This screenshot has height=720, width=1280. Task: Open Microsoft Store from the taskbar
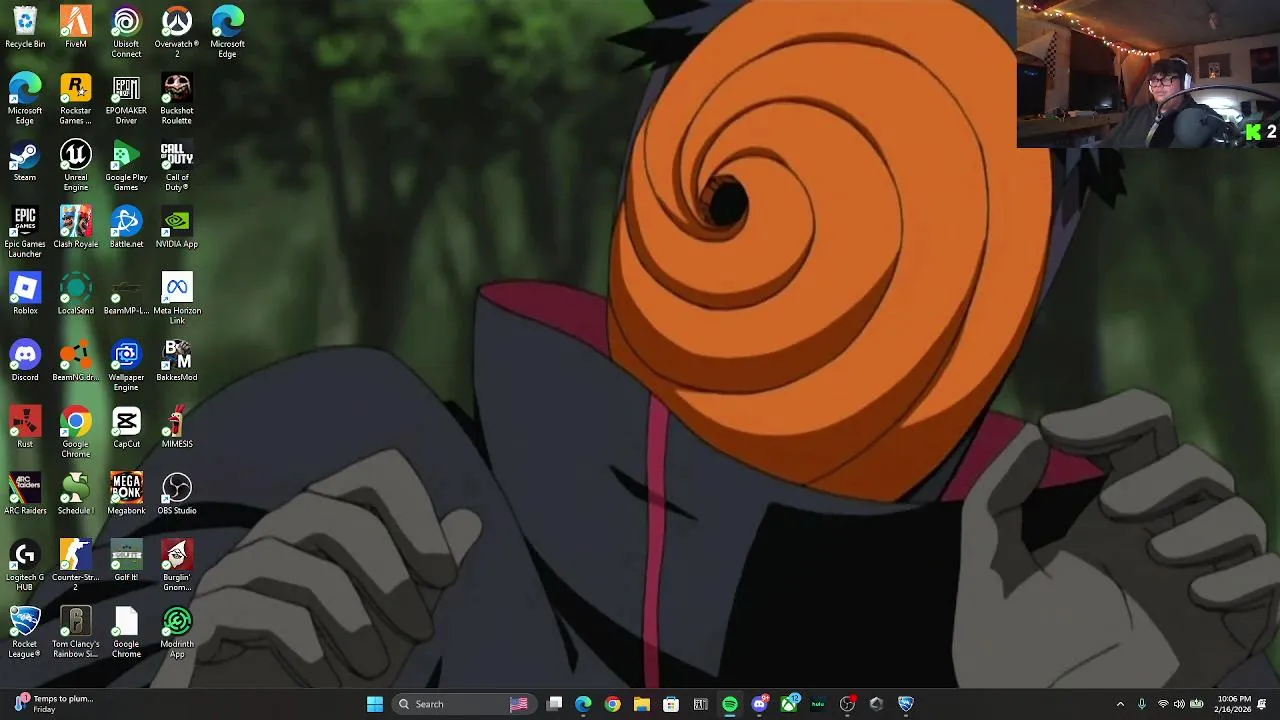click(671, 704)
